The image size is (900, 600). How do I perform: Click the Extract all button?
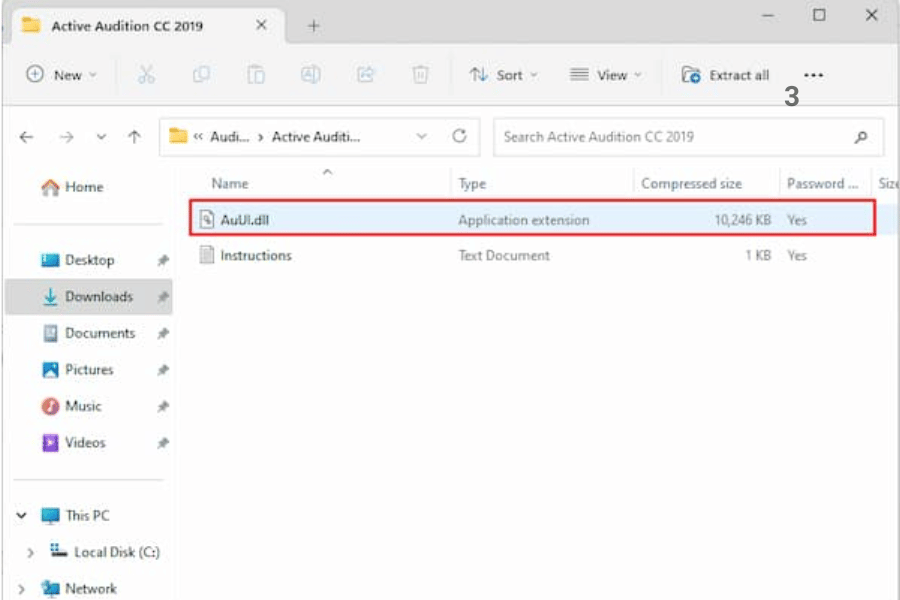[x=726, y=75]
